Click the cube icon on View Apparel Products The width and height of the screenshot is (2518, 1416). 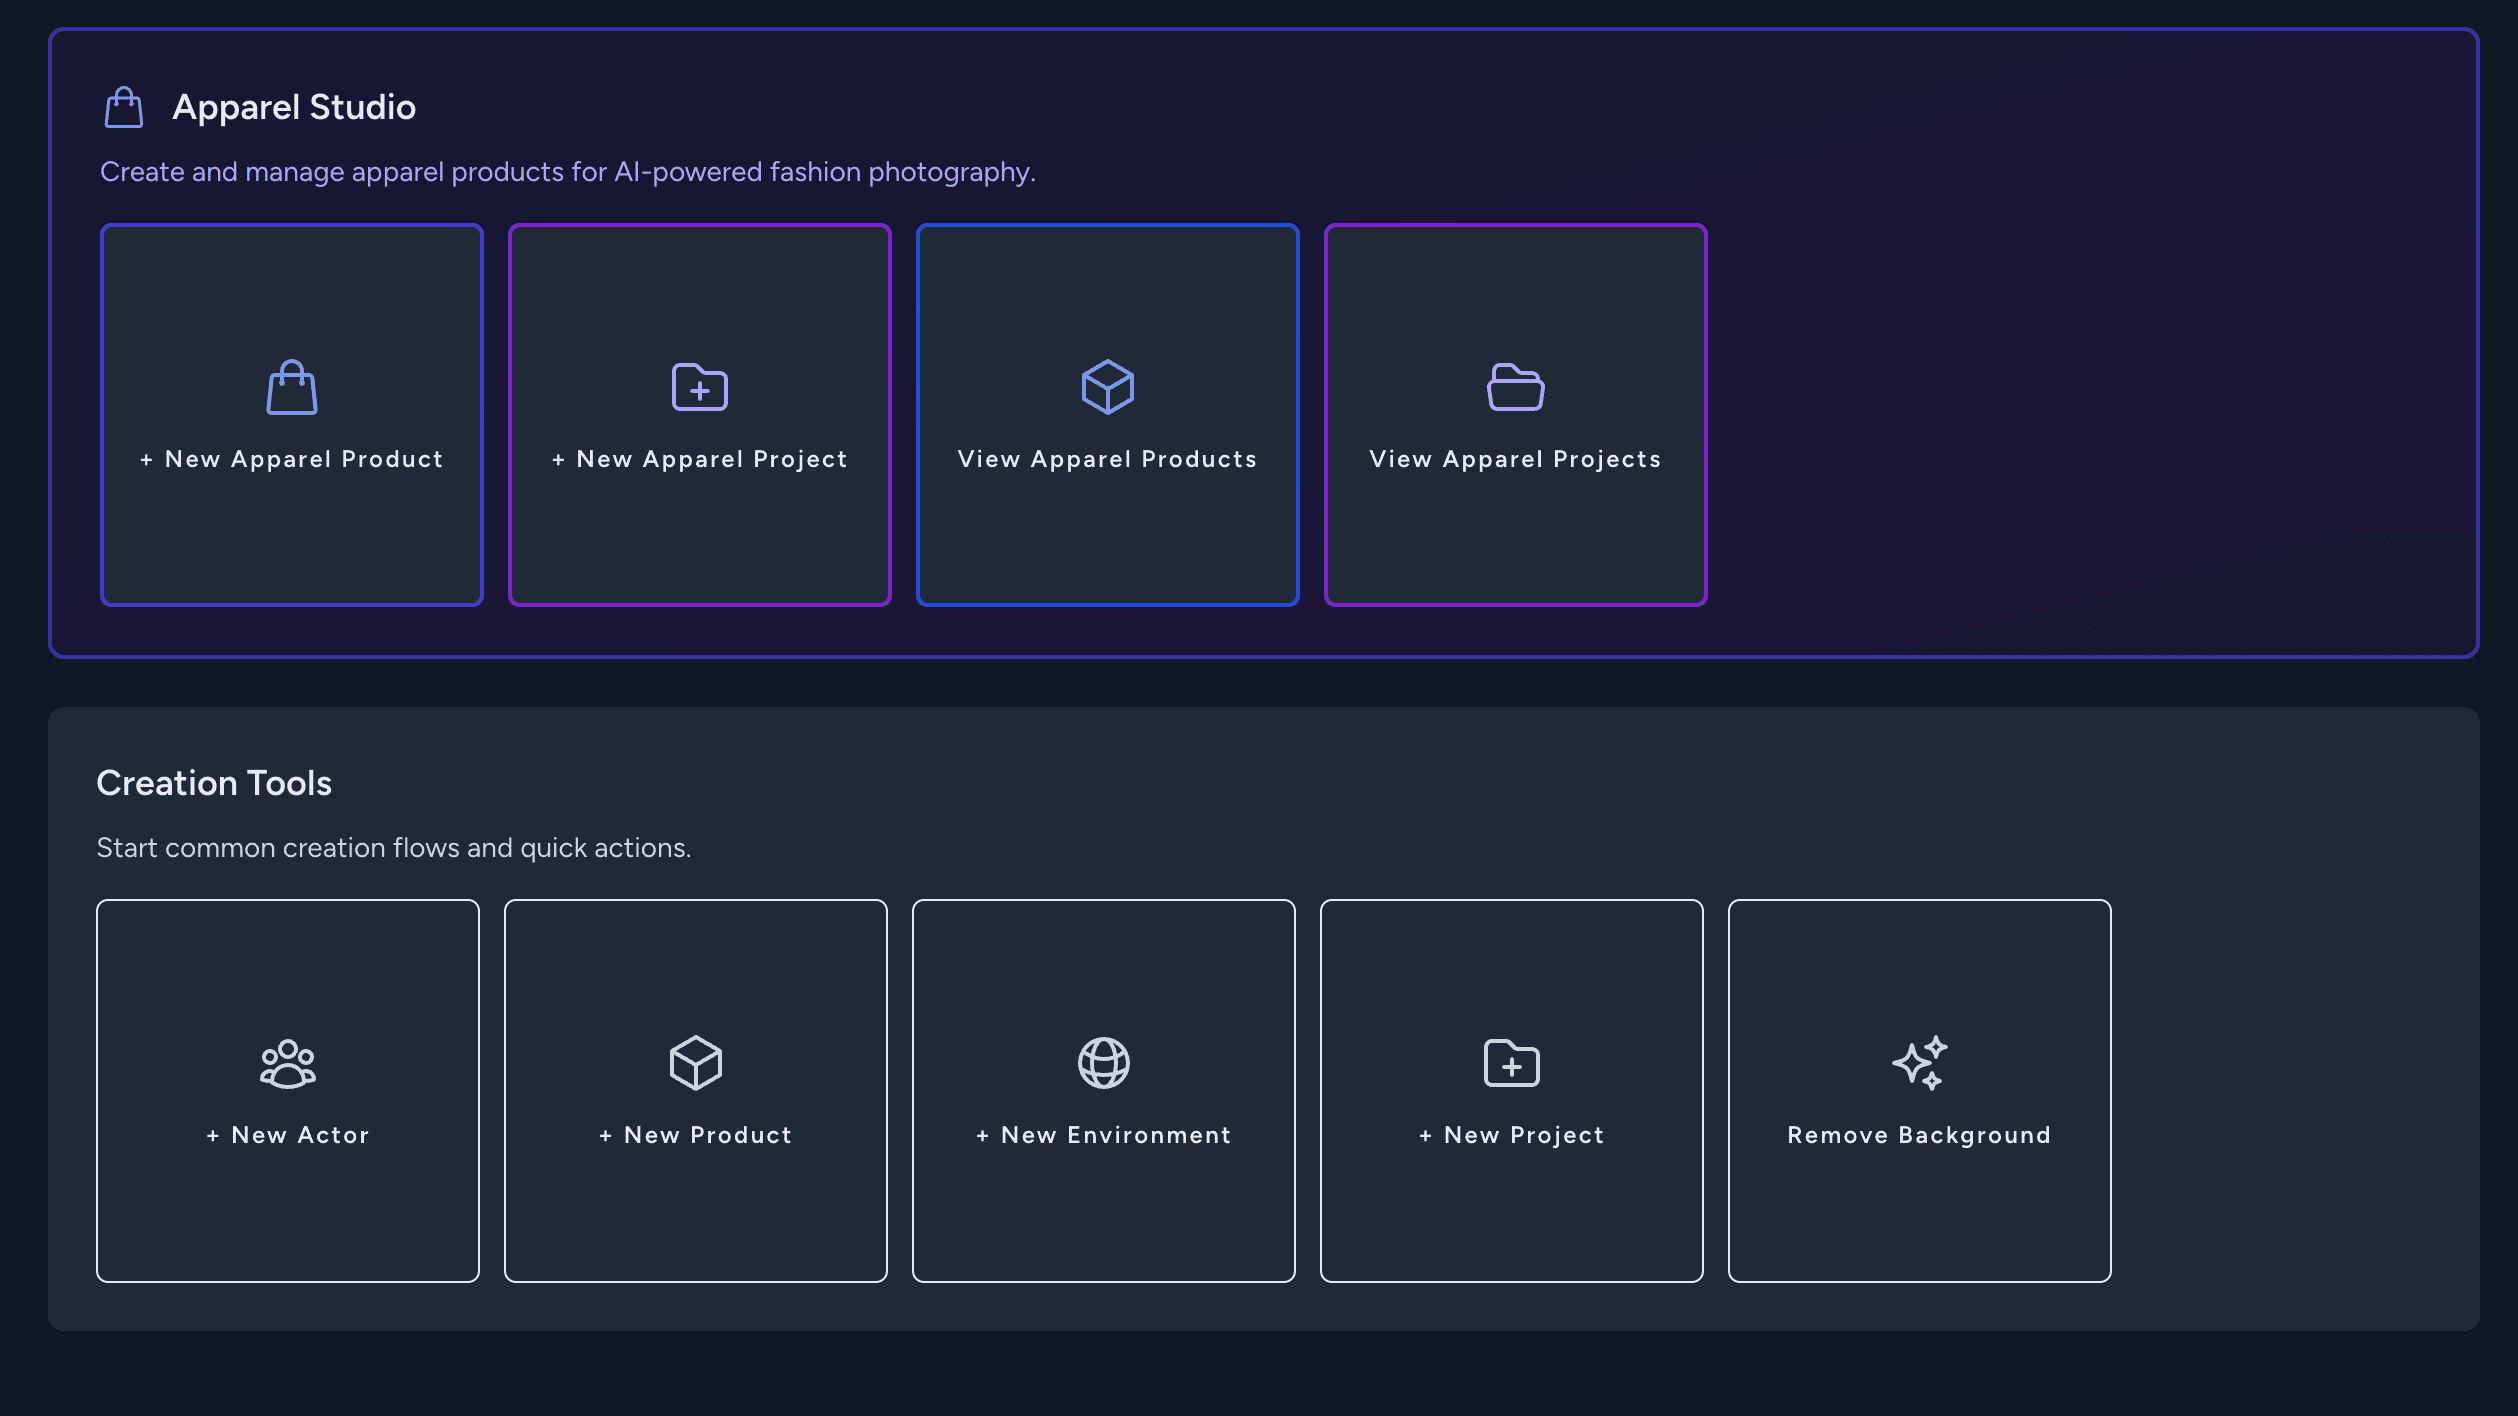click(1108, 387)
